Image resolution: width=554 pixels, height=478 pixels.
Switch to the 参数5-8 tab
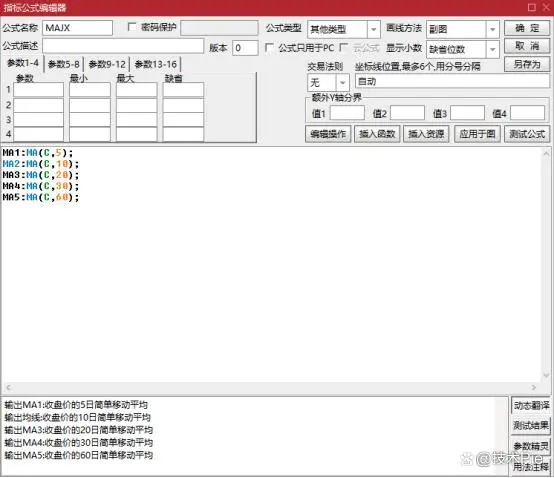tap(64, 64)
